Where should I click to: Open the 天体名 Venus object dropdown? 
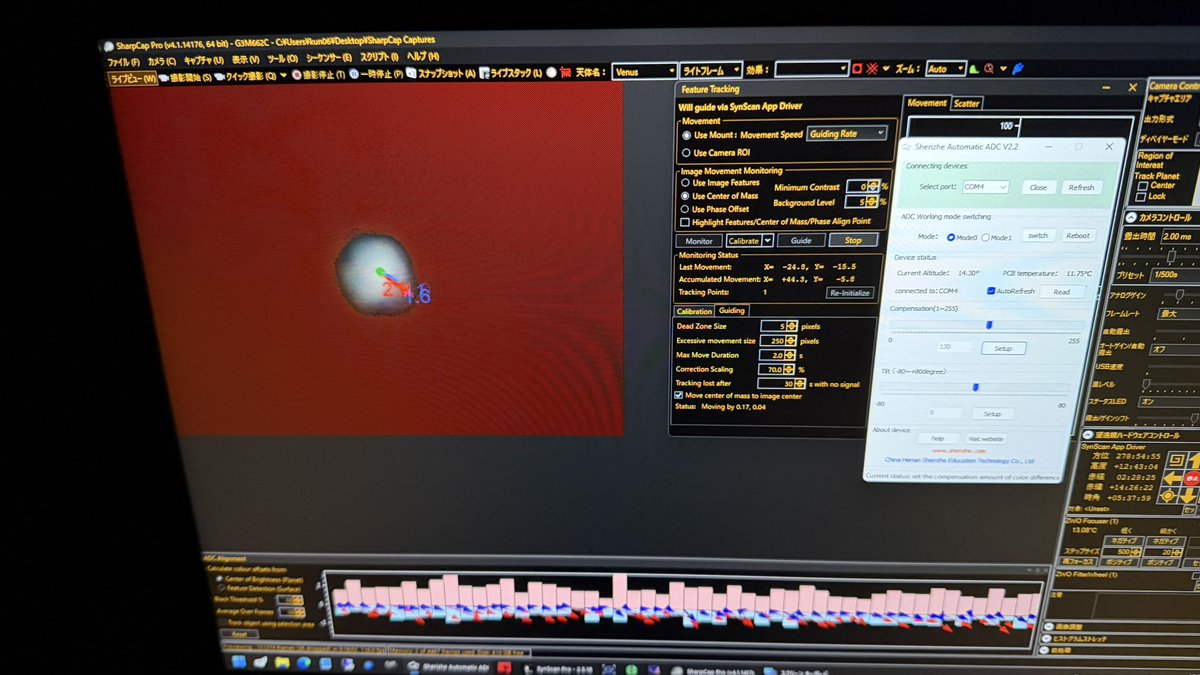(644, 71)
